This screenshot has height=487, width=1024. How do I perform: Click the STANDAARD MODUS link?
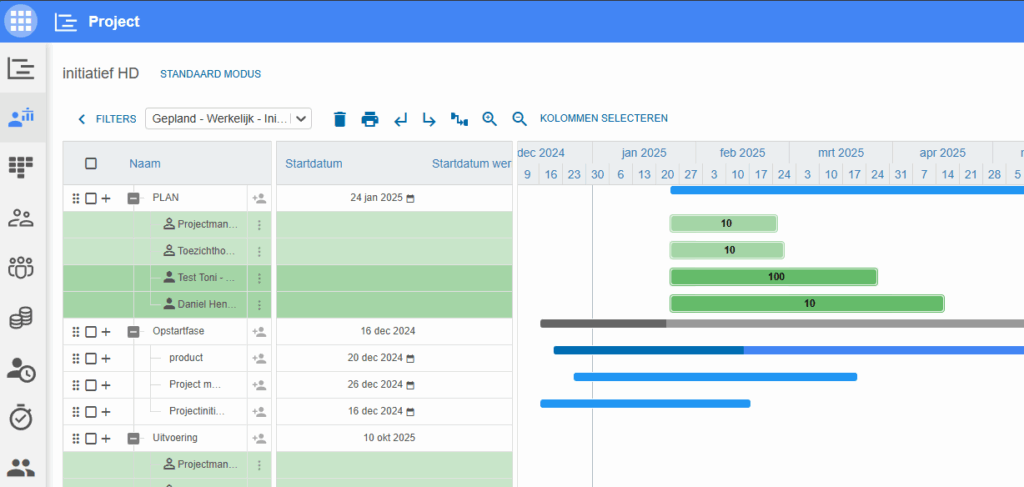coord(210,74)
